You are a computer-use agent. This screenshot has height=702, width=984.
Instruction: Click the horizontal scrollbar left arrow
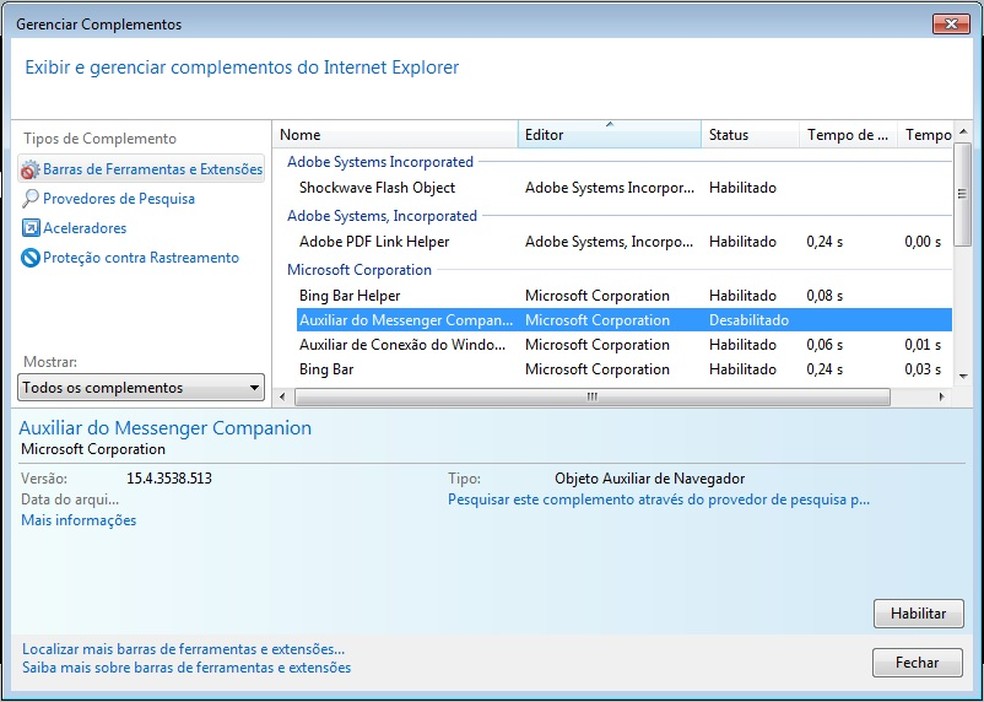[x=282, y=396]
